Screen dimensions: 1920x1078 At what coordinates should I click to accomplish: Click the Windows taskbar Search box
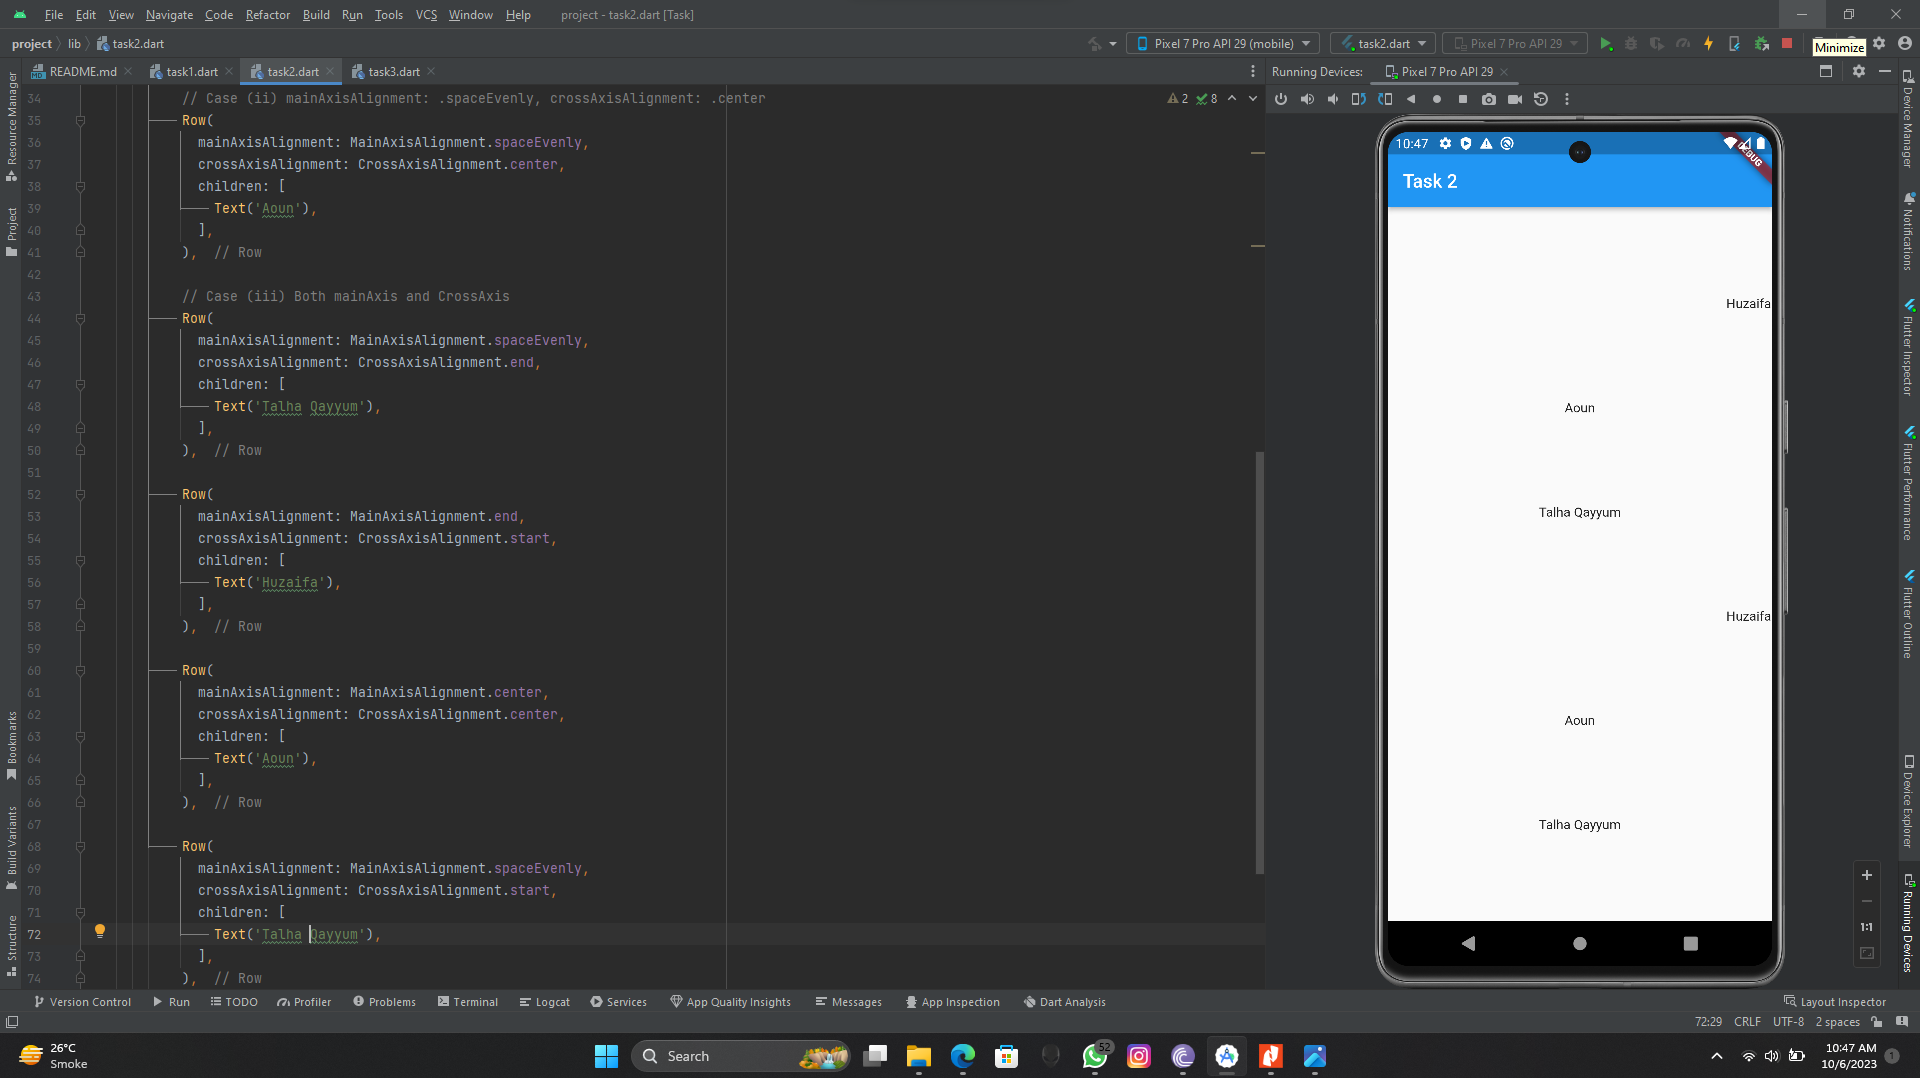click(741, 1056)
